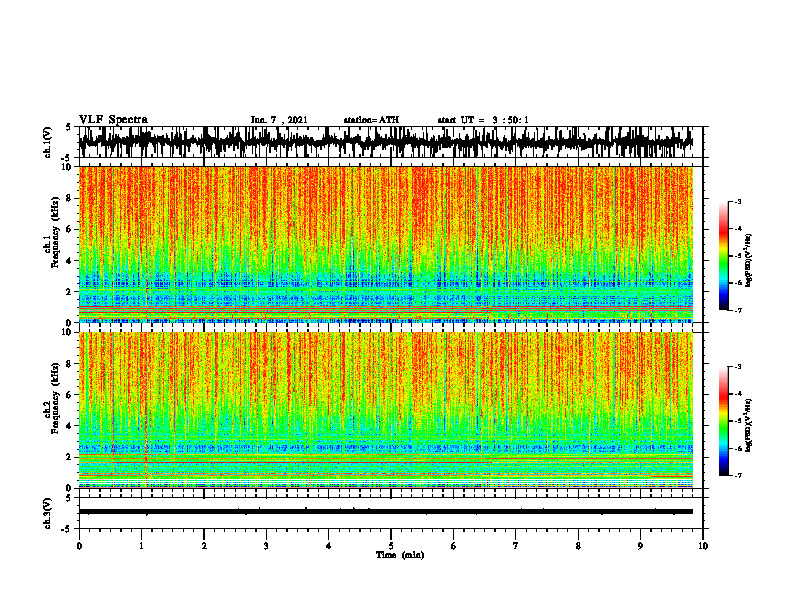Click the "ch.1(V)" waveform axis label

click(47, 142)
